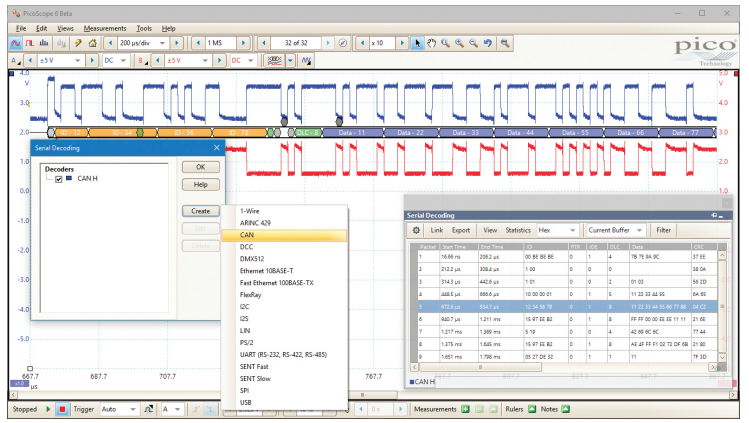Click Filter in Serial Decoding panel
Image resolution: width=749 pixels, height=423 pixels.
[663, 230]
